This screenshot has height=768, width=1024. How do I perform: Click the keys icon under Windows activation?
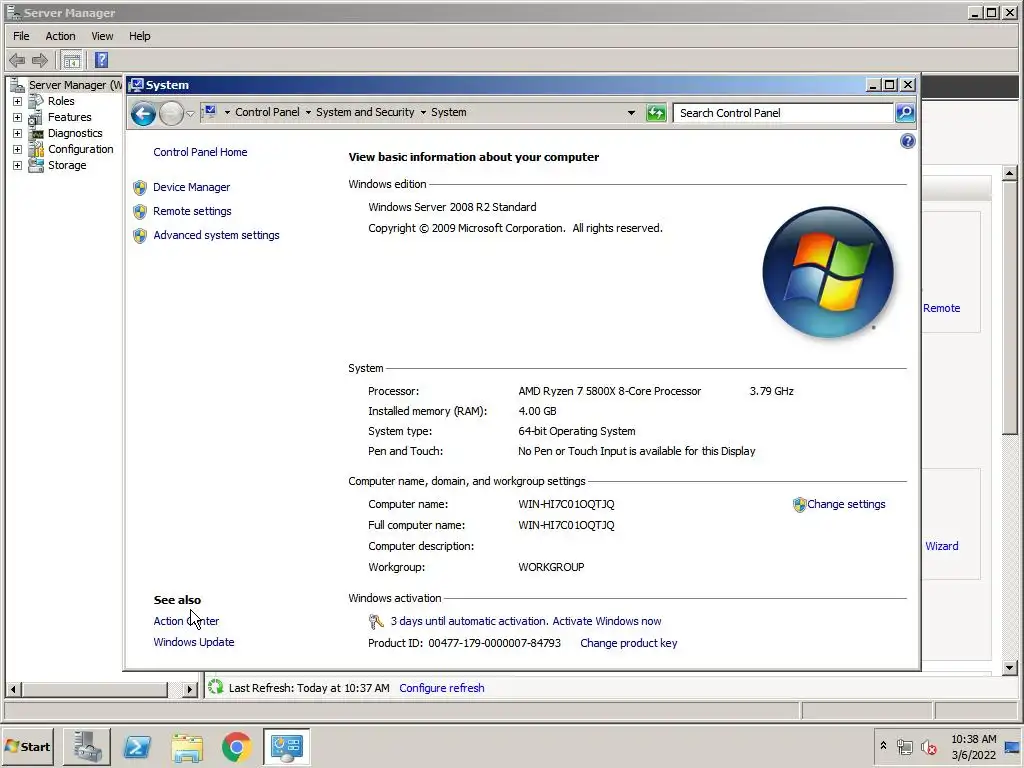pos(376,622)
